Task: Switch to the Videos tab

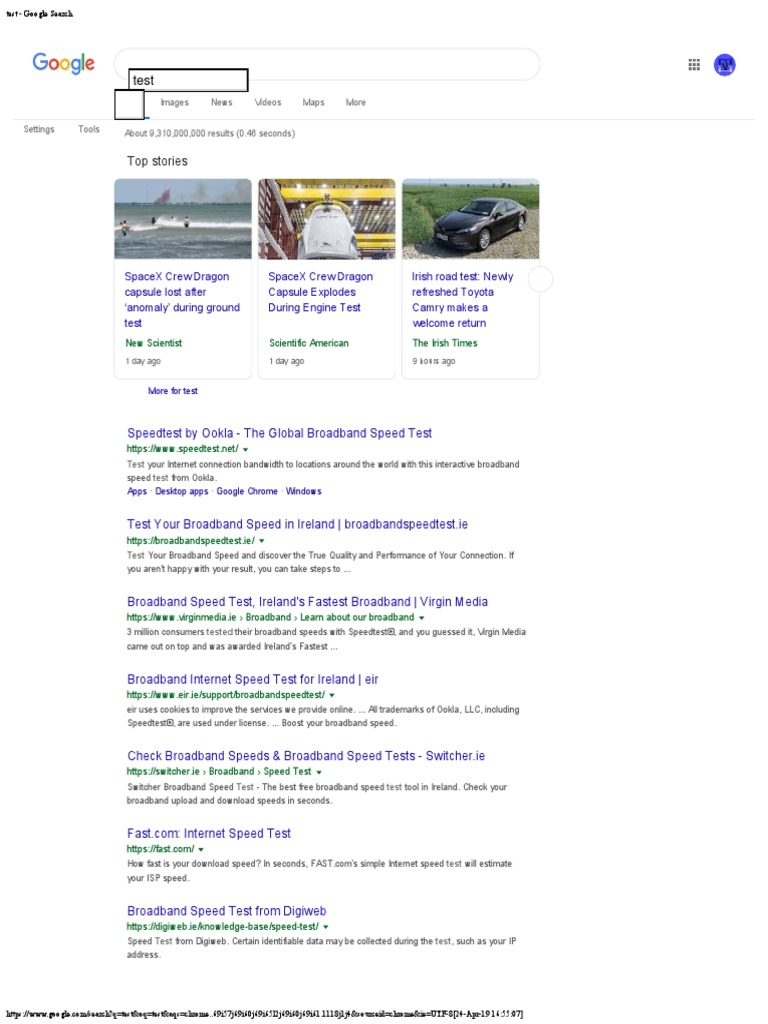Action: pyautogui.click(x=268, y=103)
